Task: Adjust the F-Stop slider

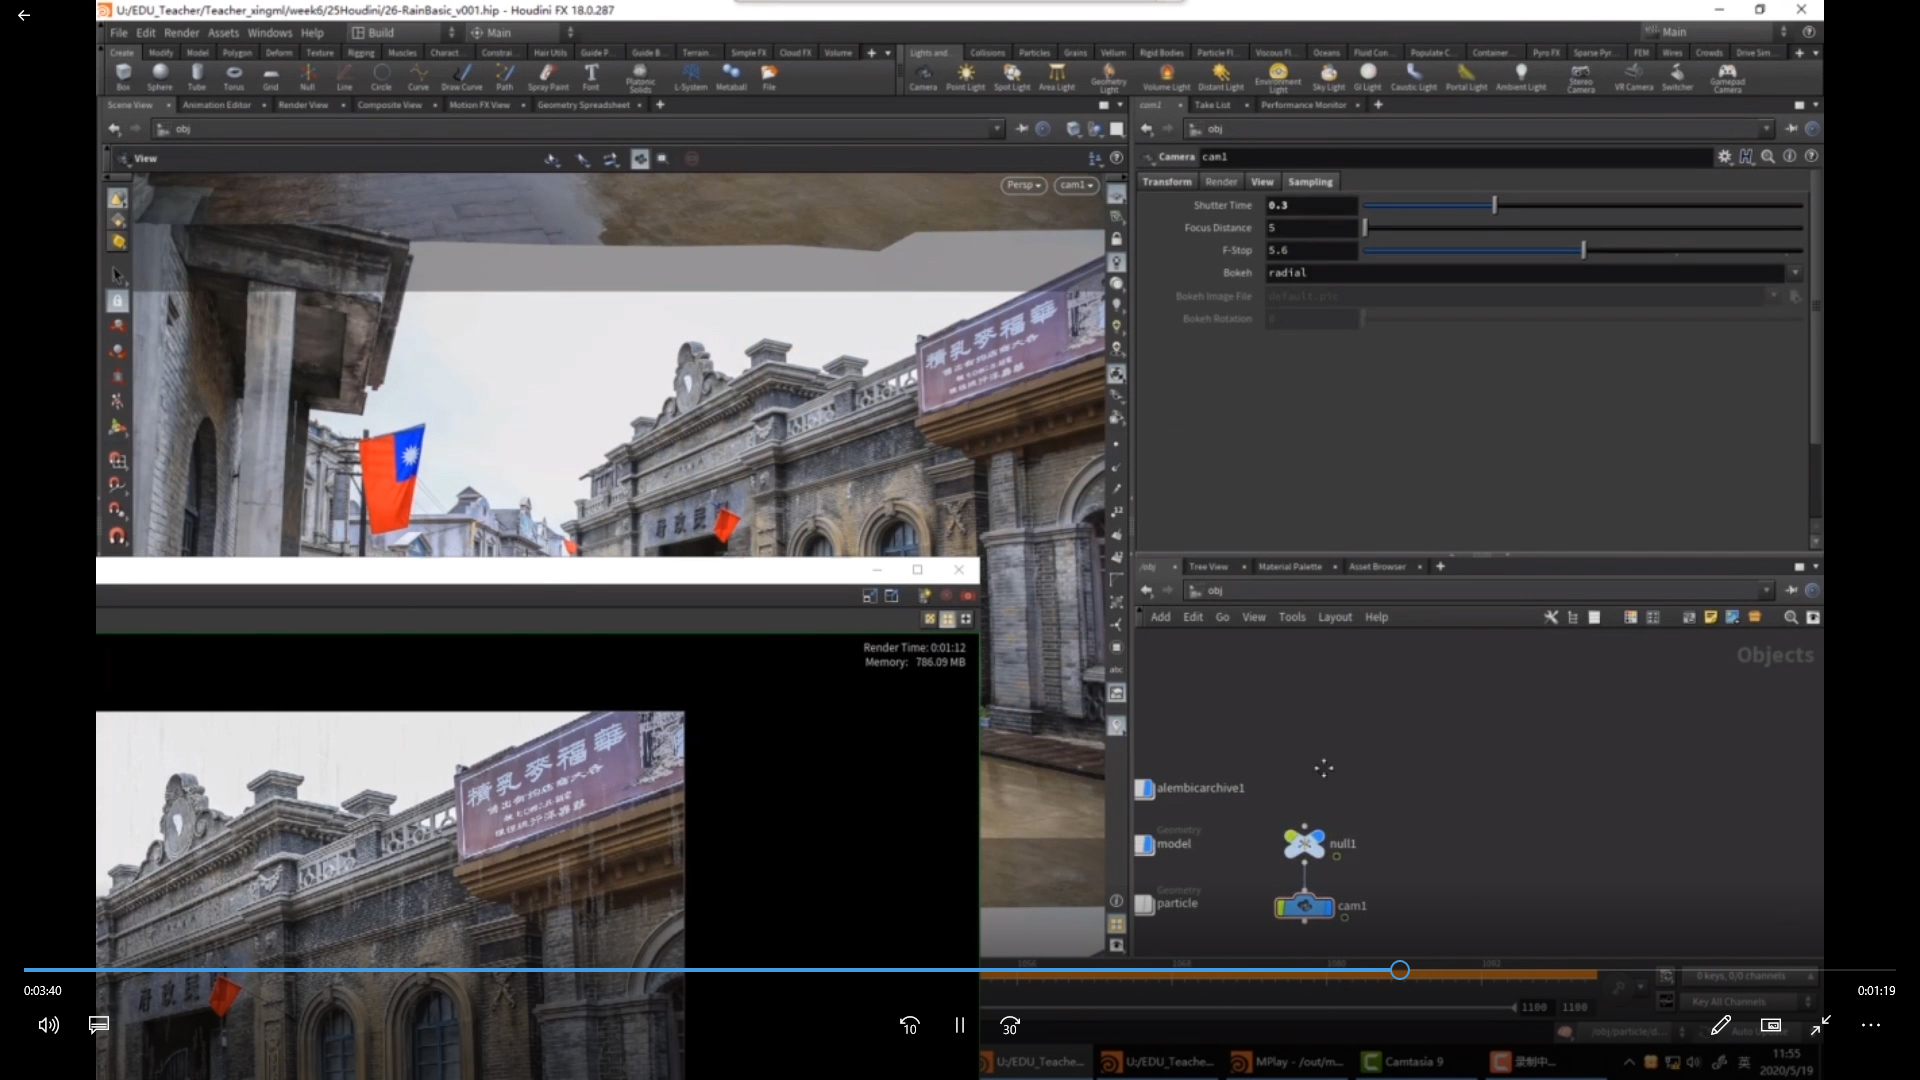Action: coord(1583,250)
